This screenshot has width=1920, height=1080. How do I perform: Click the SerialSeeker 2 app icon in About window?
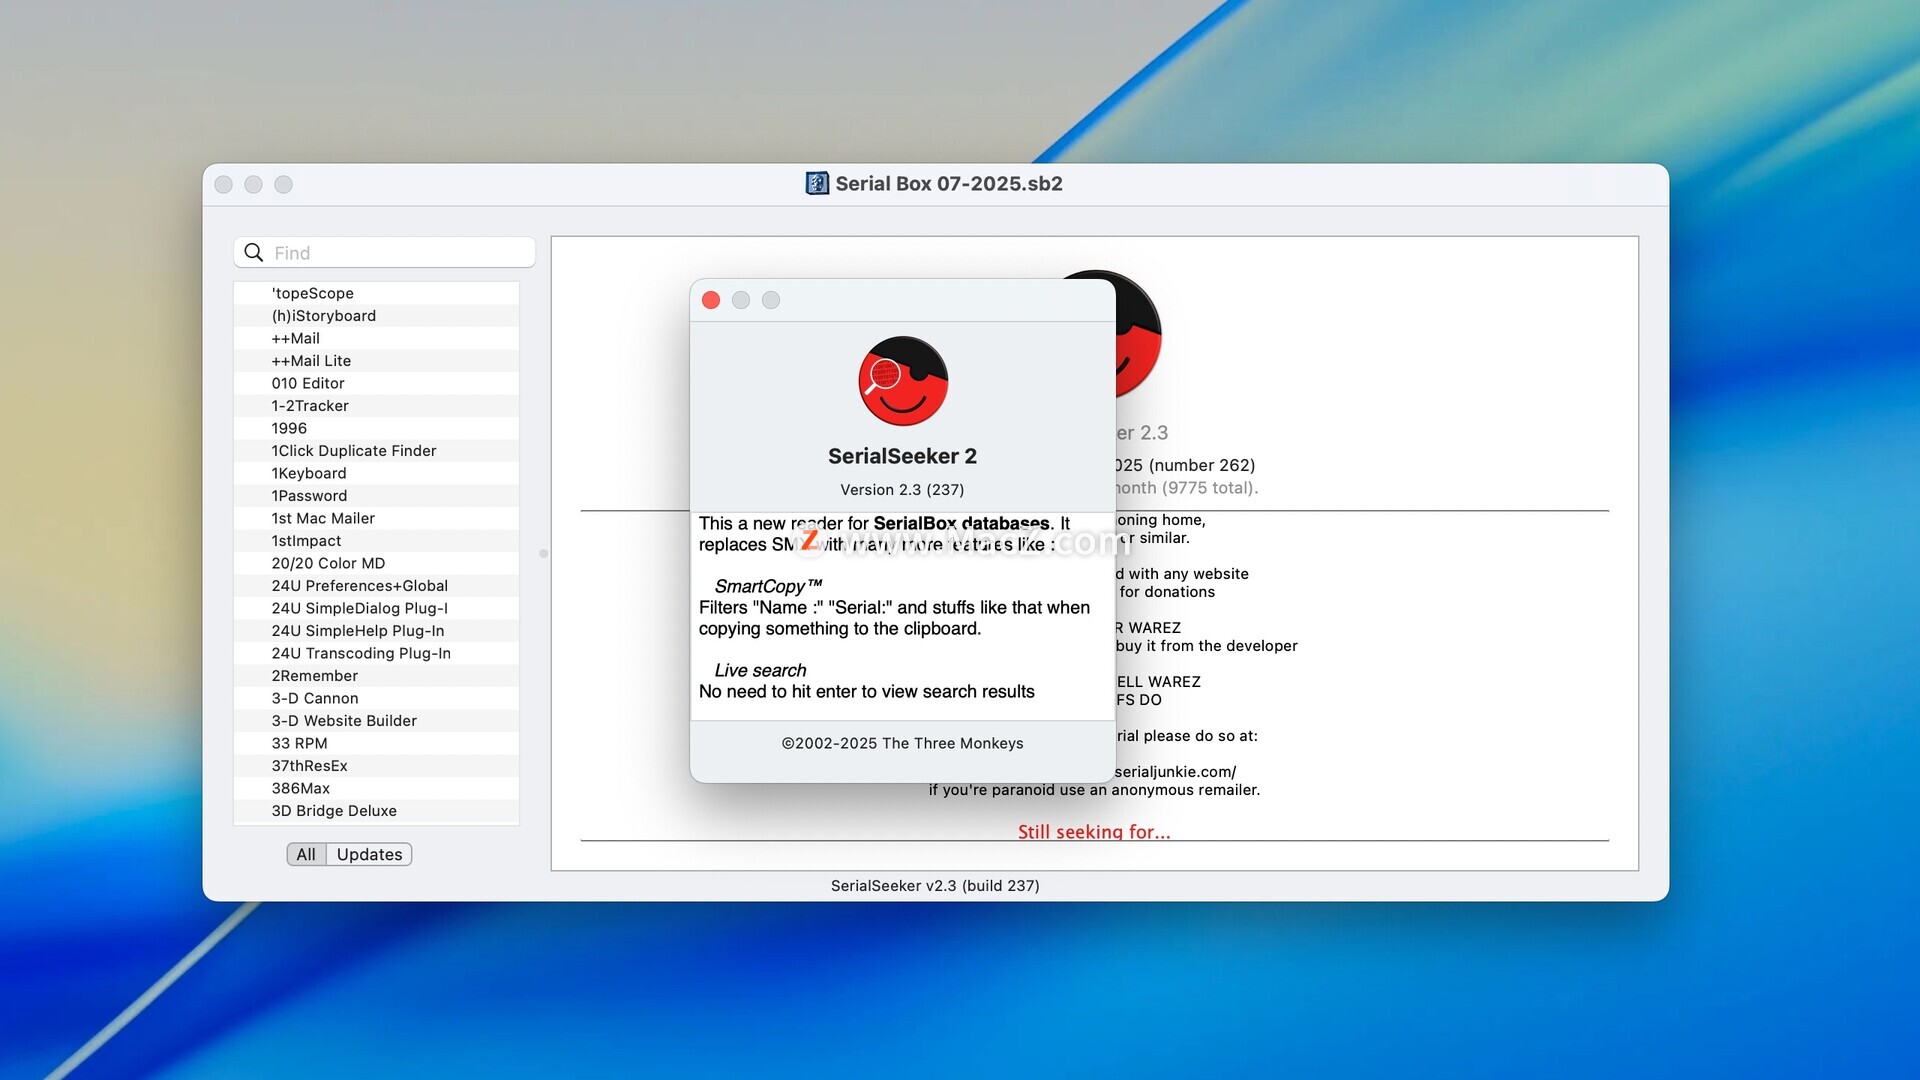pos(903,381)
